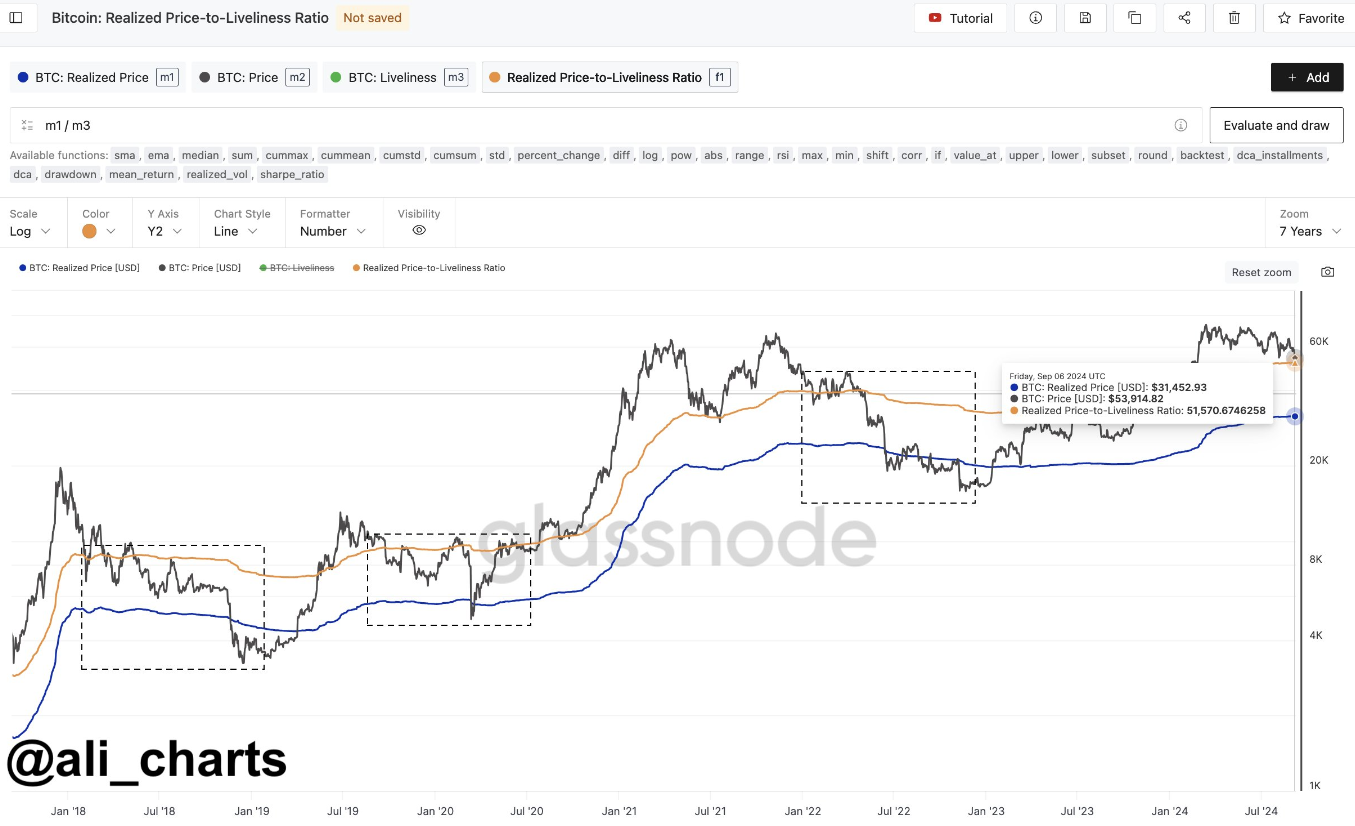
Task: Select the Realized Price-to-Liveliness Ratio f1 tab
Action: [610, 77]
